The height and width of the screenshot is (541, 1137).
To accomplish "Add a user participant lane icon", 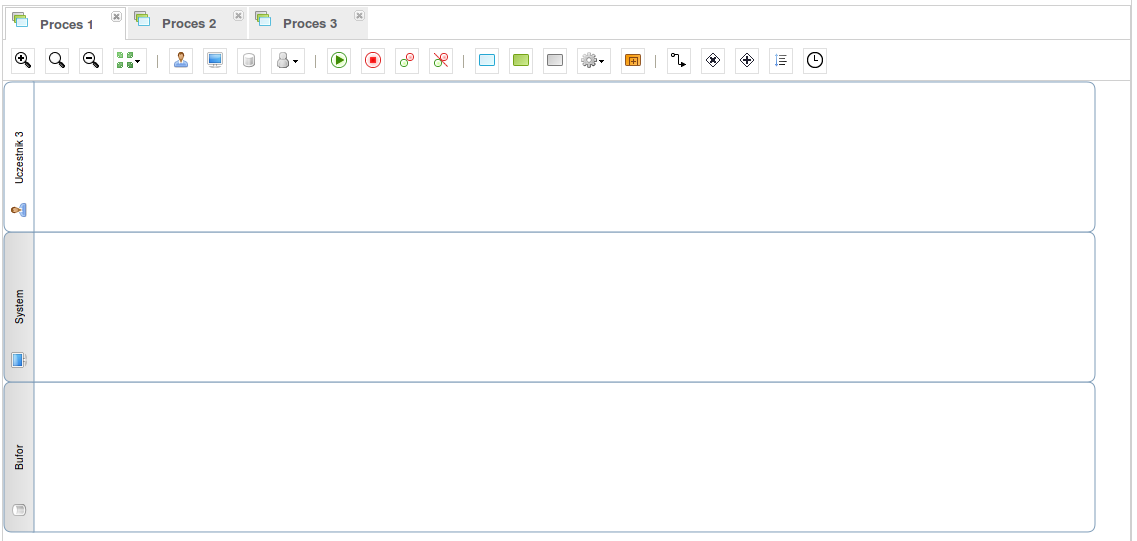I will (x=181, y=61).
